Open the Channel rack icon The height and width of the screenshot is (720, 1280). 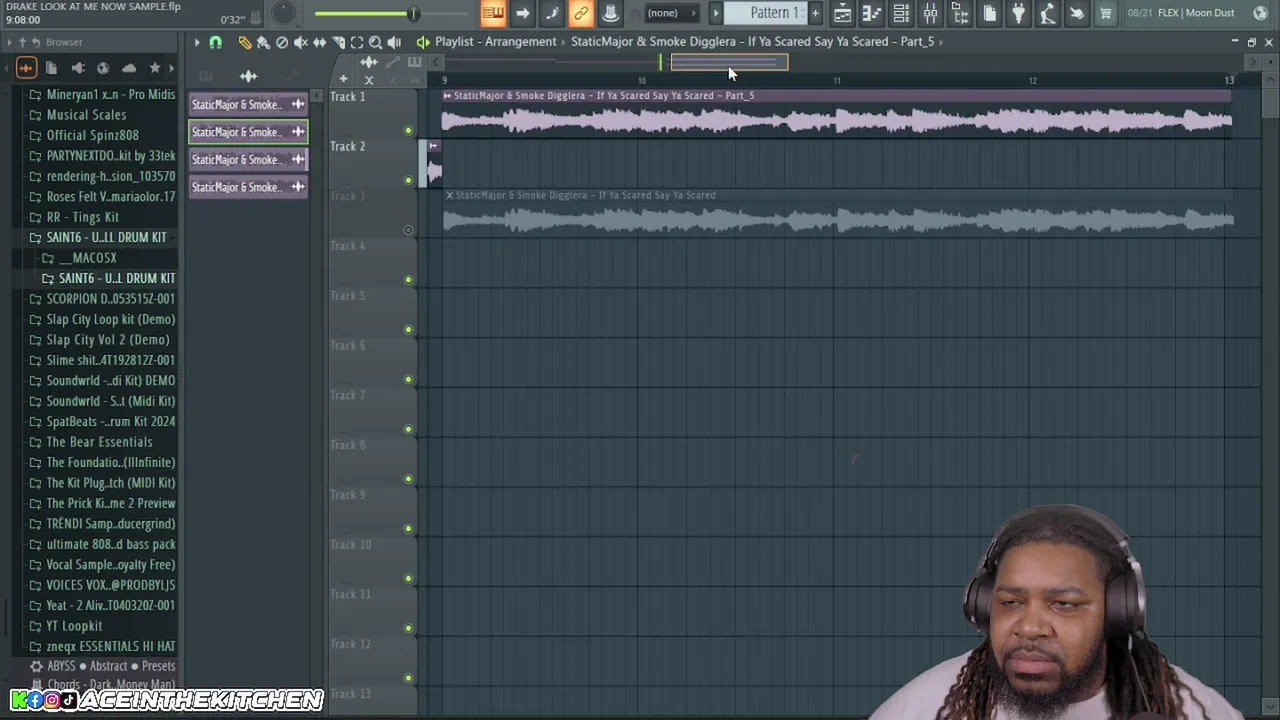pos(901,13)
